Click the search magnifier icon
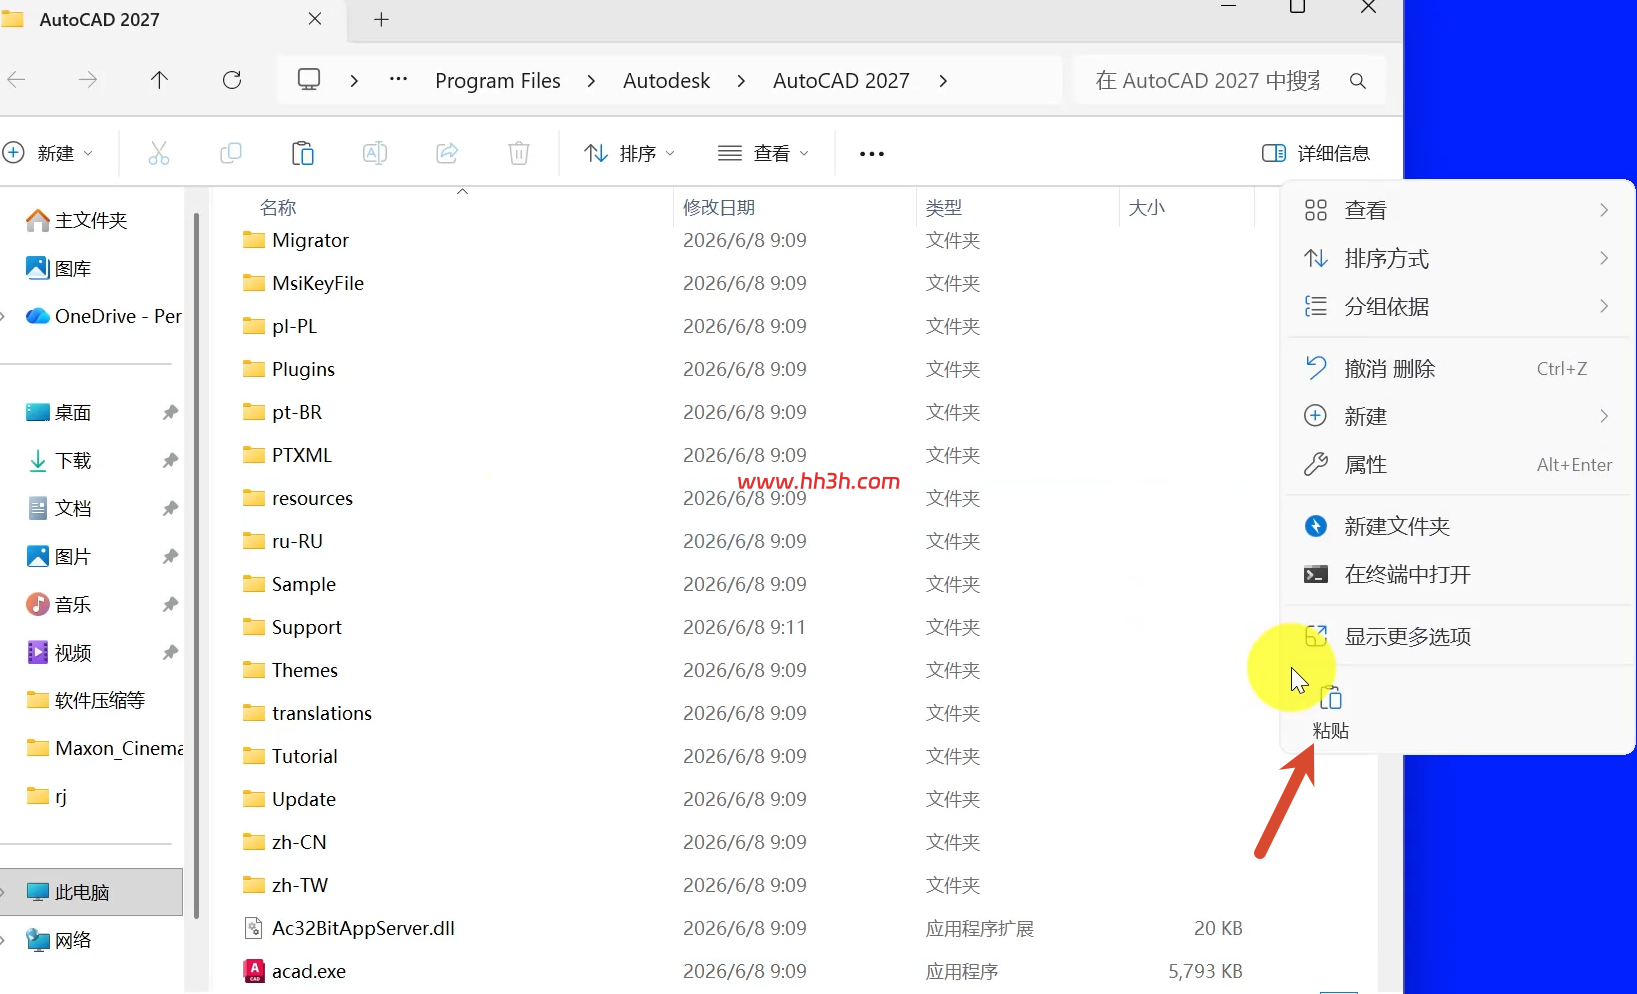 tap(1357, 81)
